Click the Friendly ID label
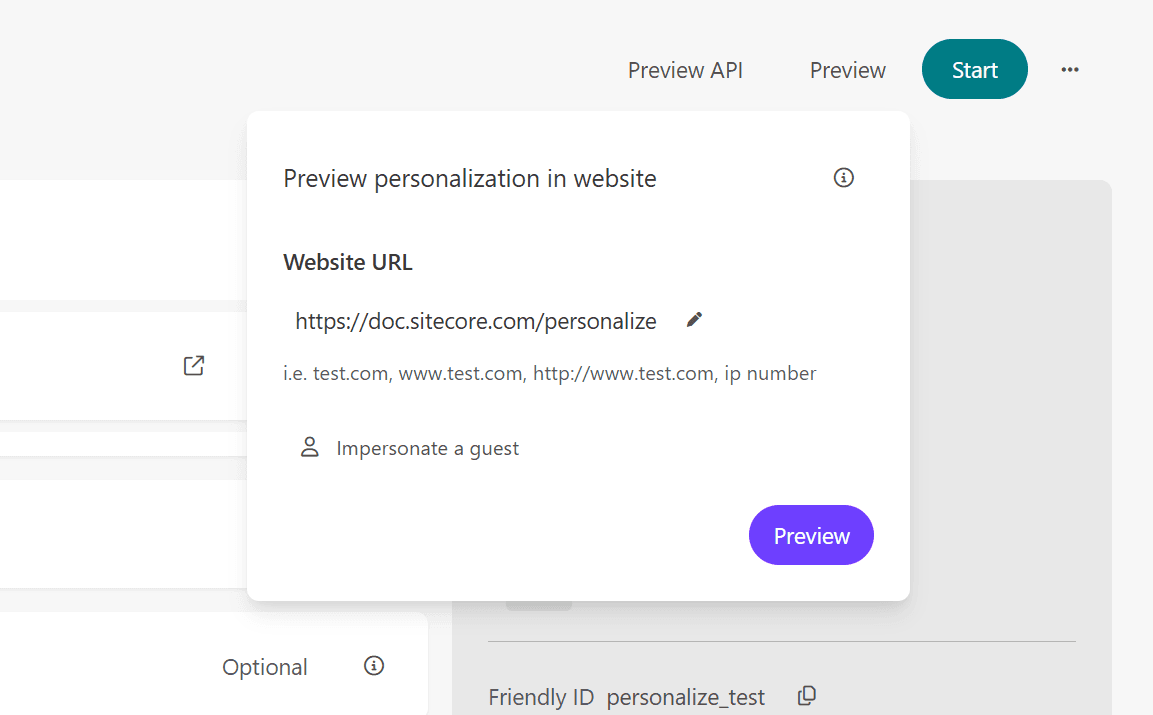1153x715 pixels. (x=541, y=697)
